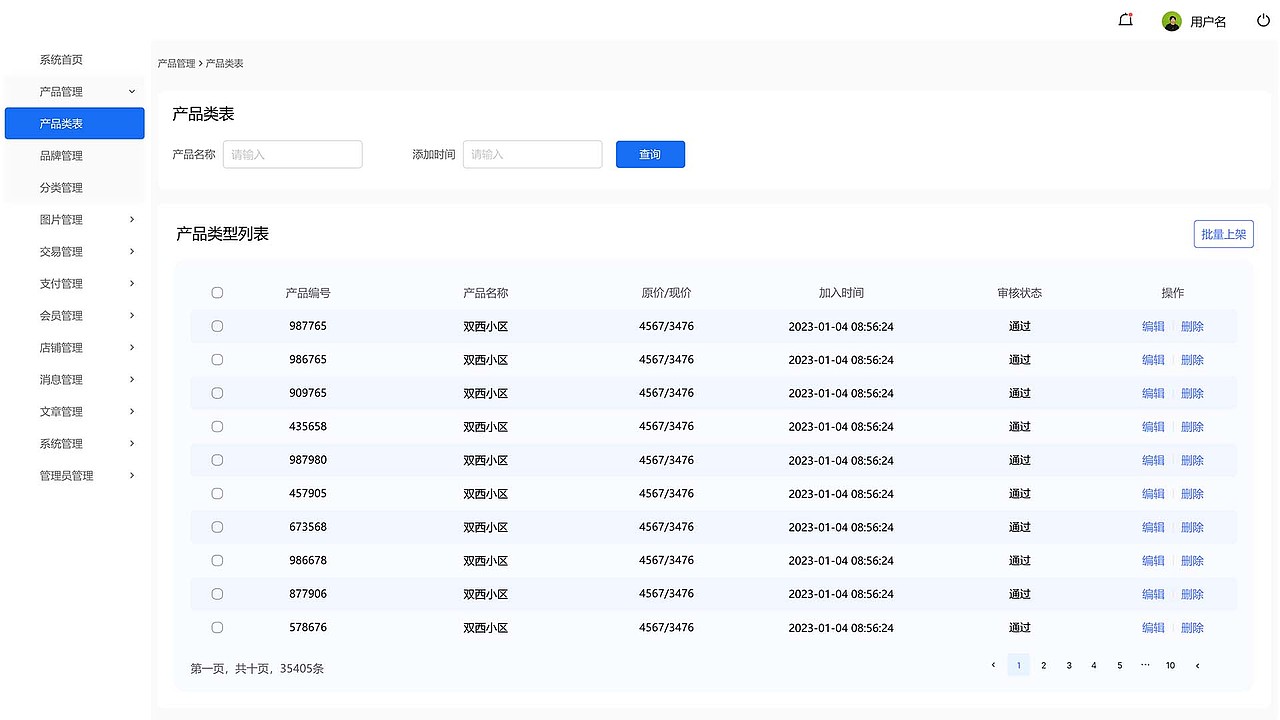Check the row for product 673568
This screenshot has width=1280, height=720.
pos(217,527)
